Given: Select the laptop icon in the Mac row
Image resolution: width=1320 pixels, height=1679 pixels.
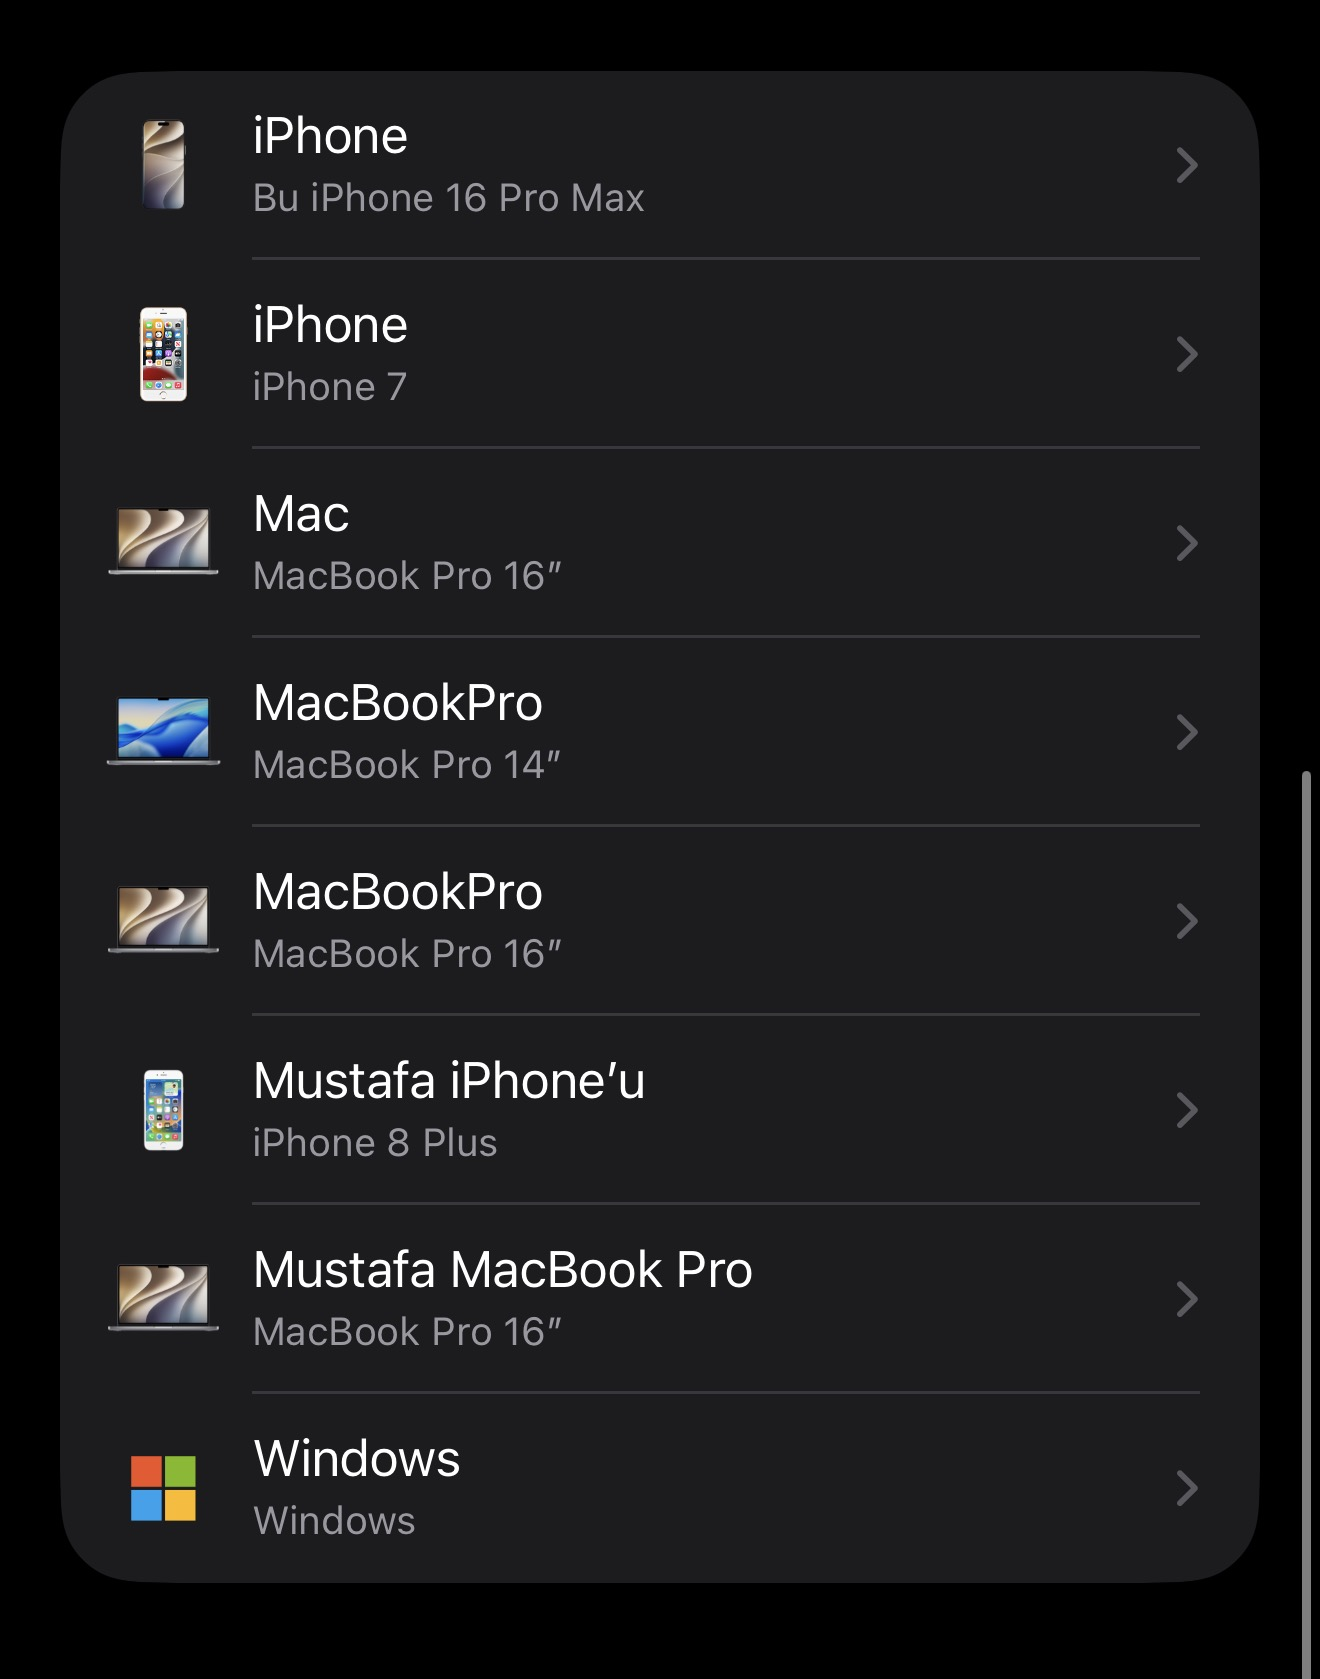Looking at the screenshot, I should (163, 541).
